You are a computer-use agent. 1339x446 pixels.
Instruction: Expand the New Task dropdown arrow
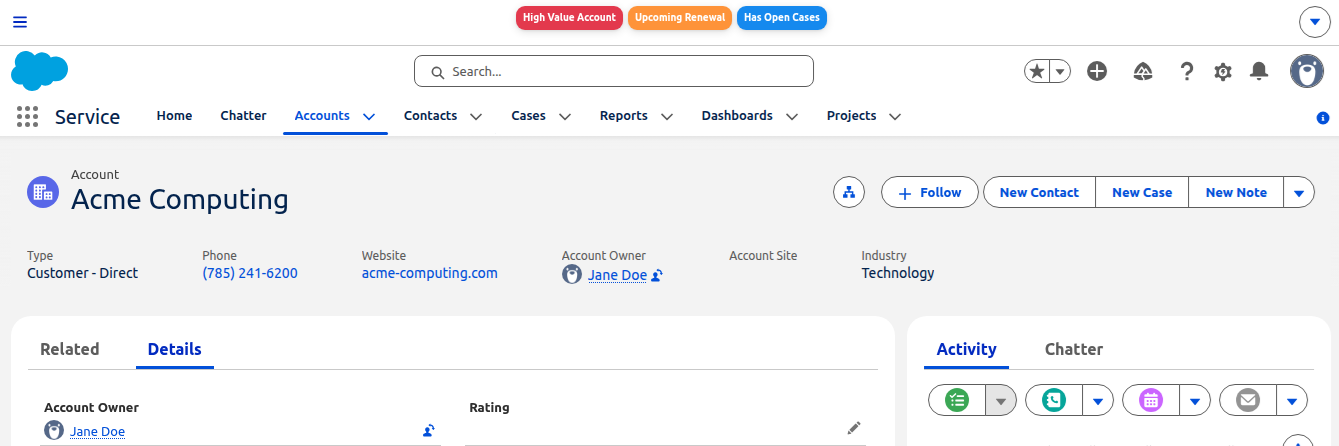[x=1001, y=400]
